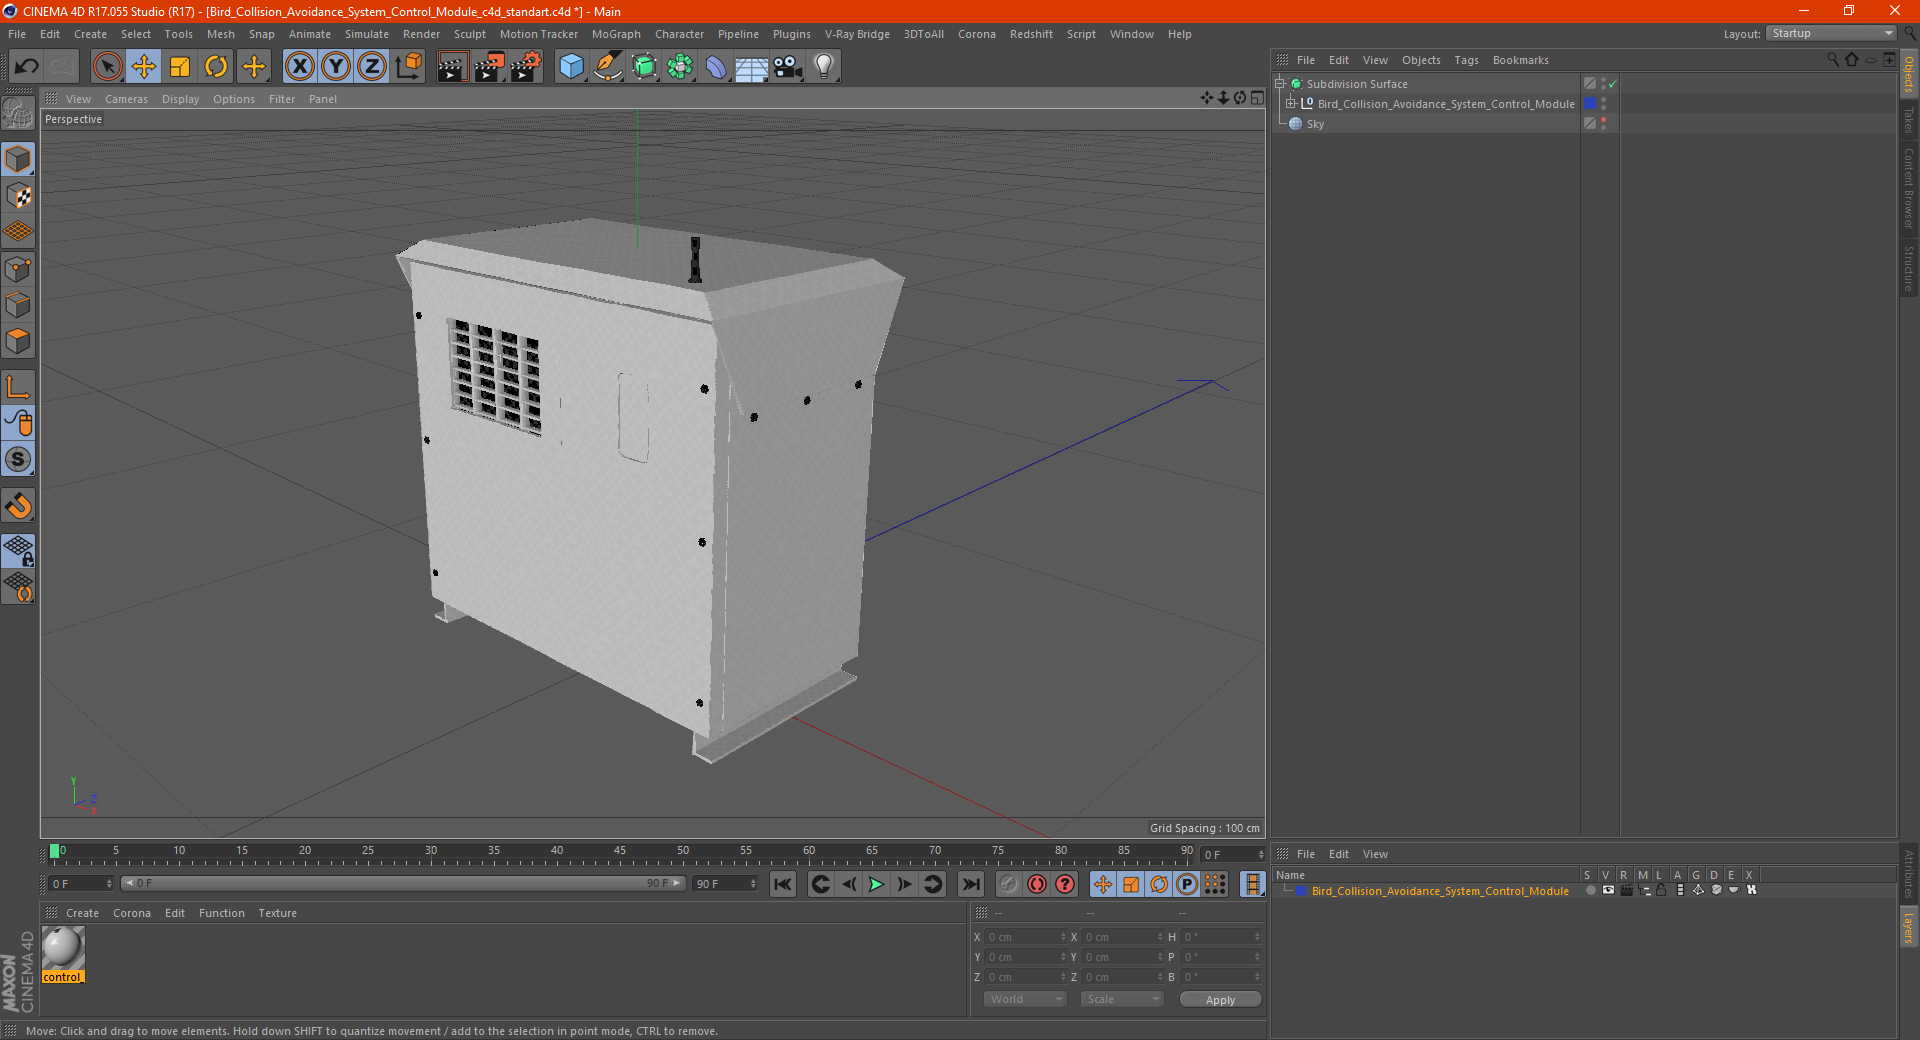Switch to Edges mode
The height and width of the screenshot is (1040, 1920).
(18, 305)
